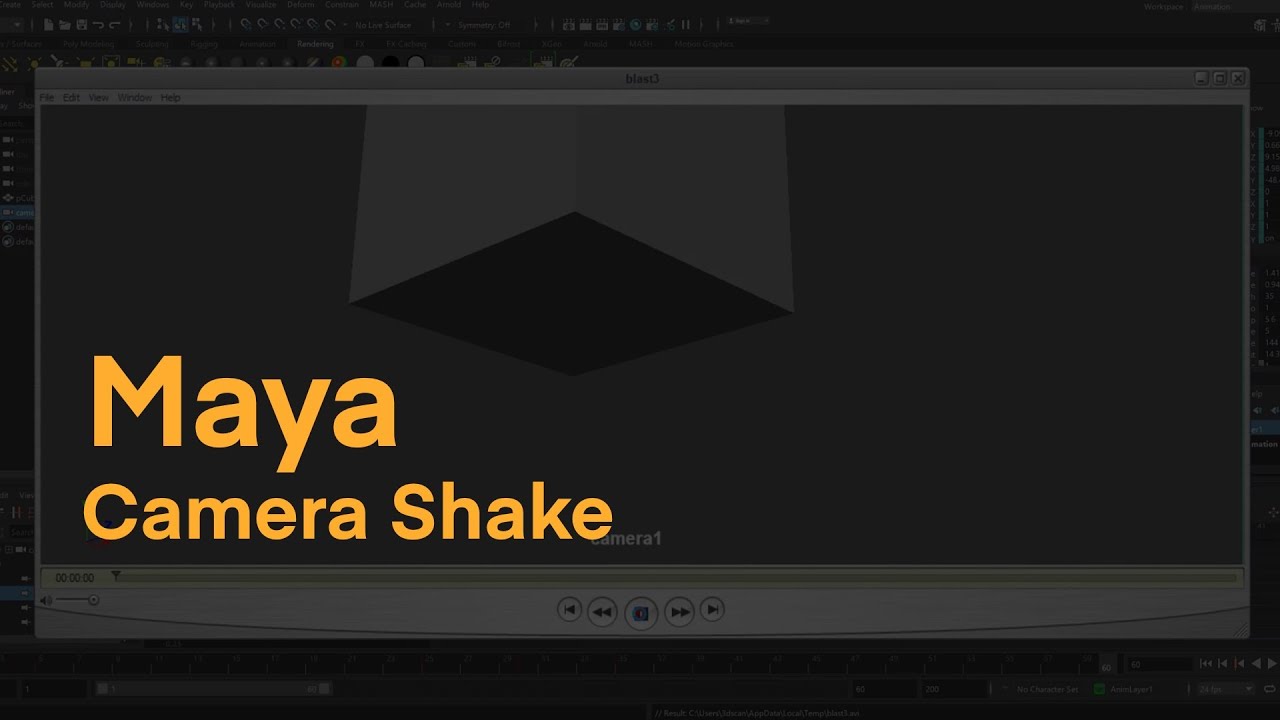
Task: Switch to the FX Caching shelf tab
Action: (x=406, y=44)
